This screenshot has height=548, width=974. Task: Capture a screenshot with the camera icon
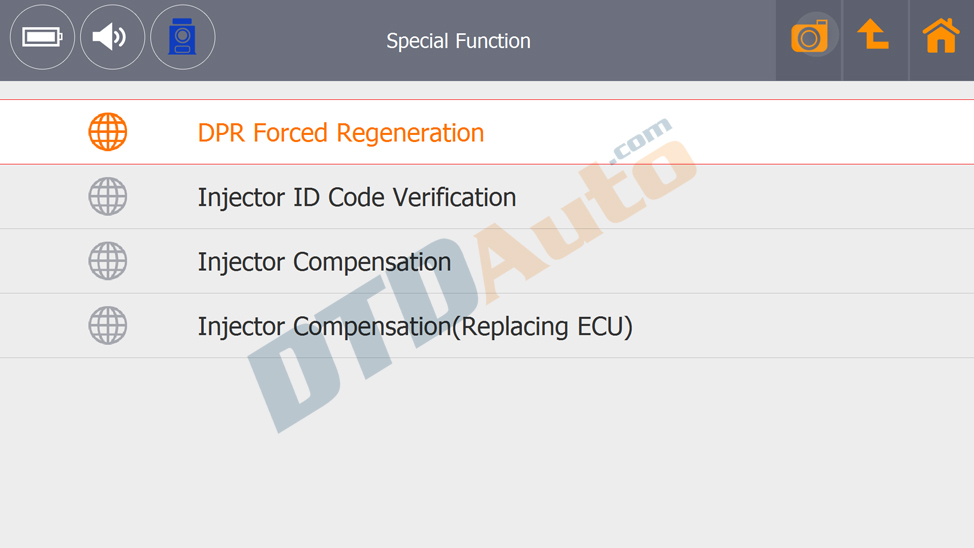tap(809, 38)
